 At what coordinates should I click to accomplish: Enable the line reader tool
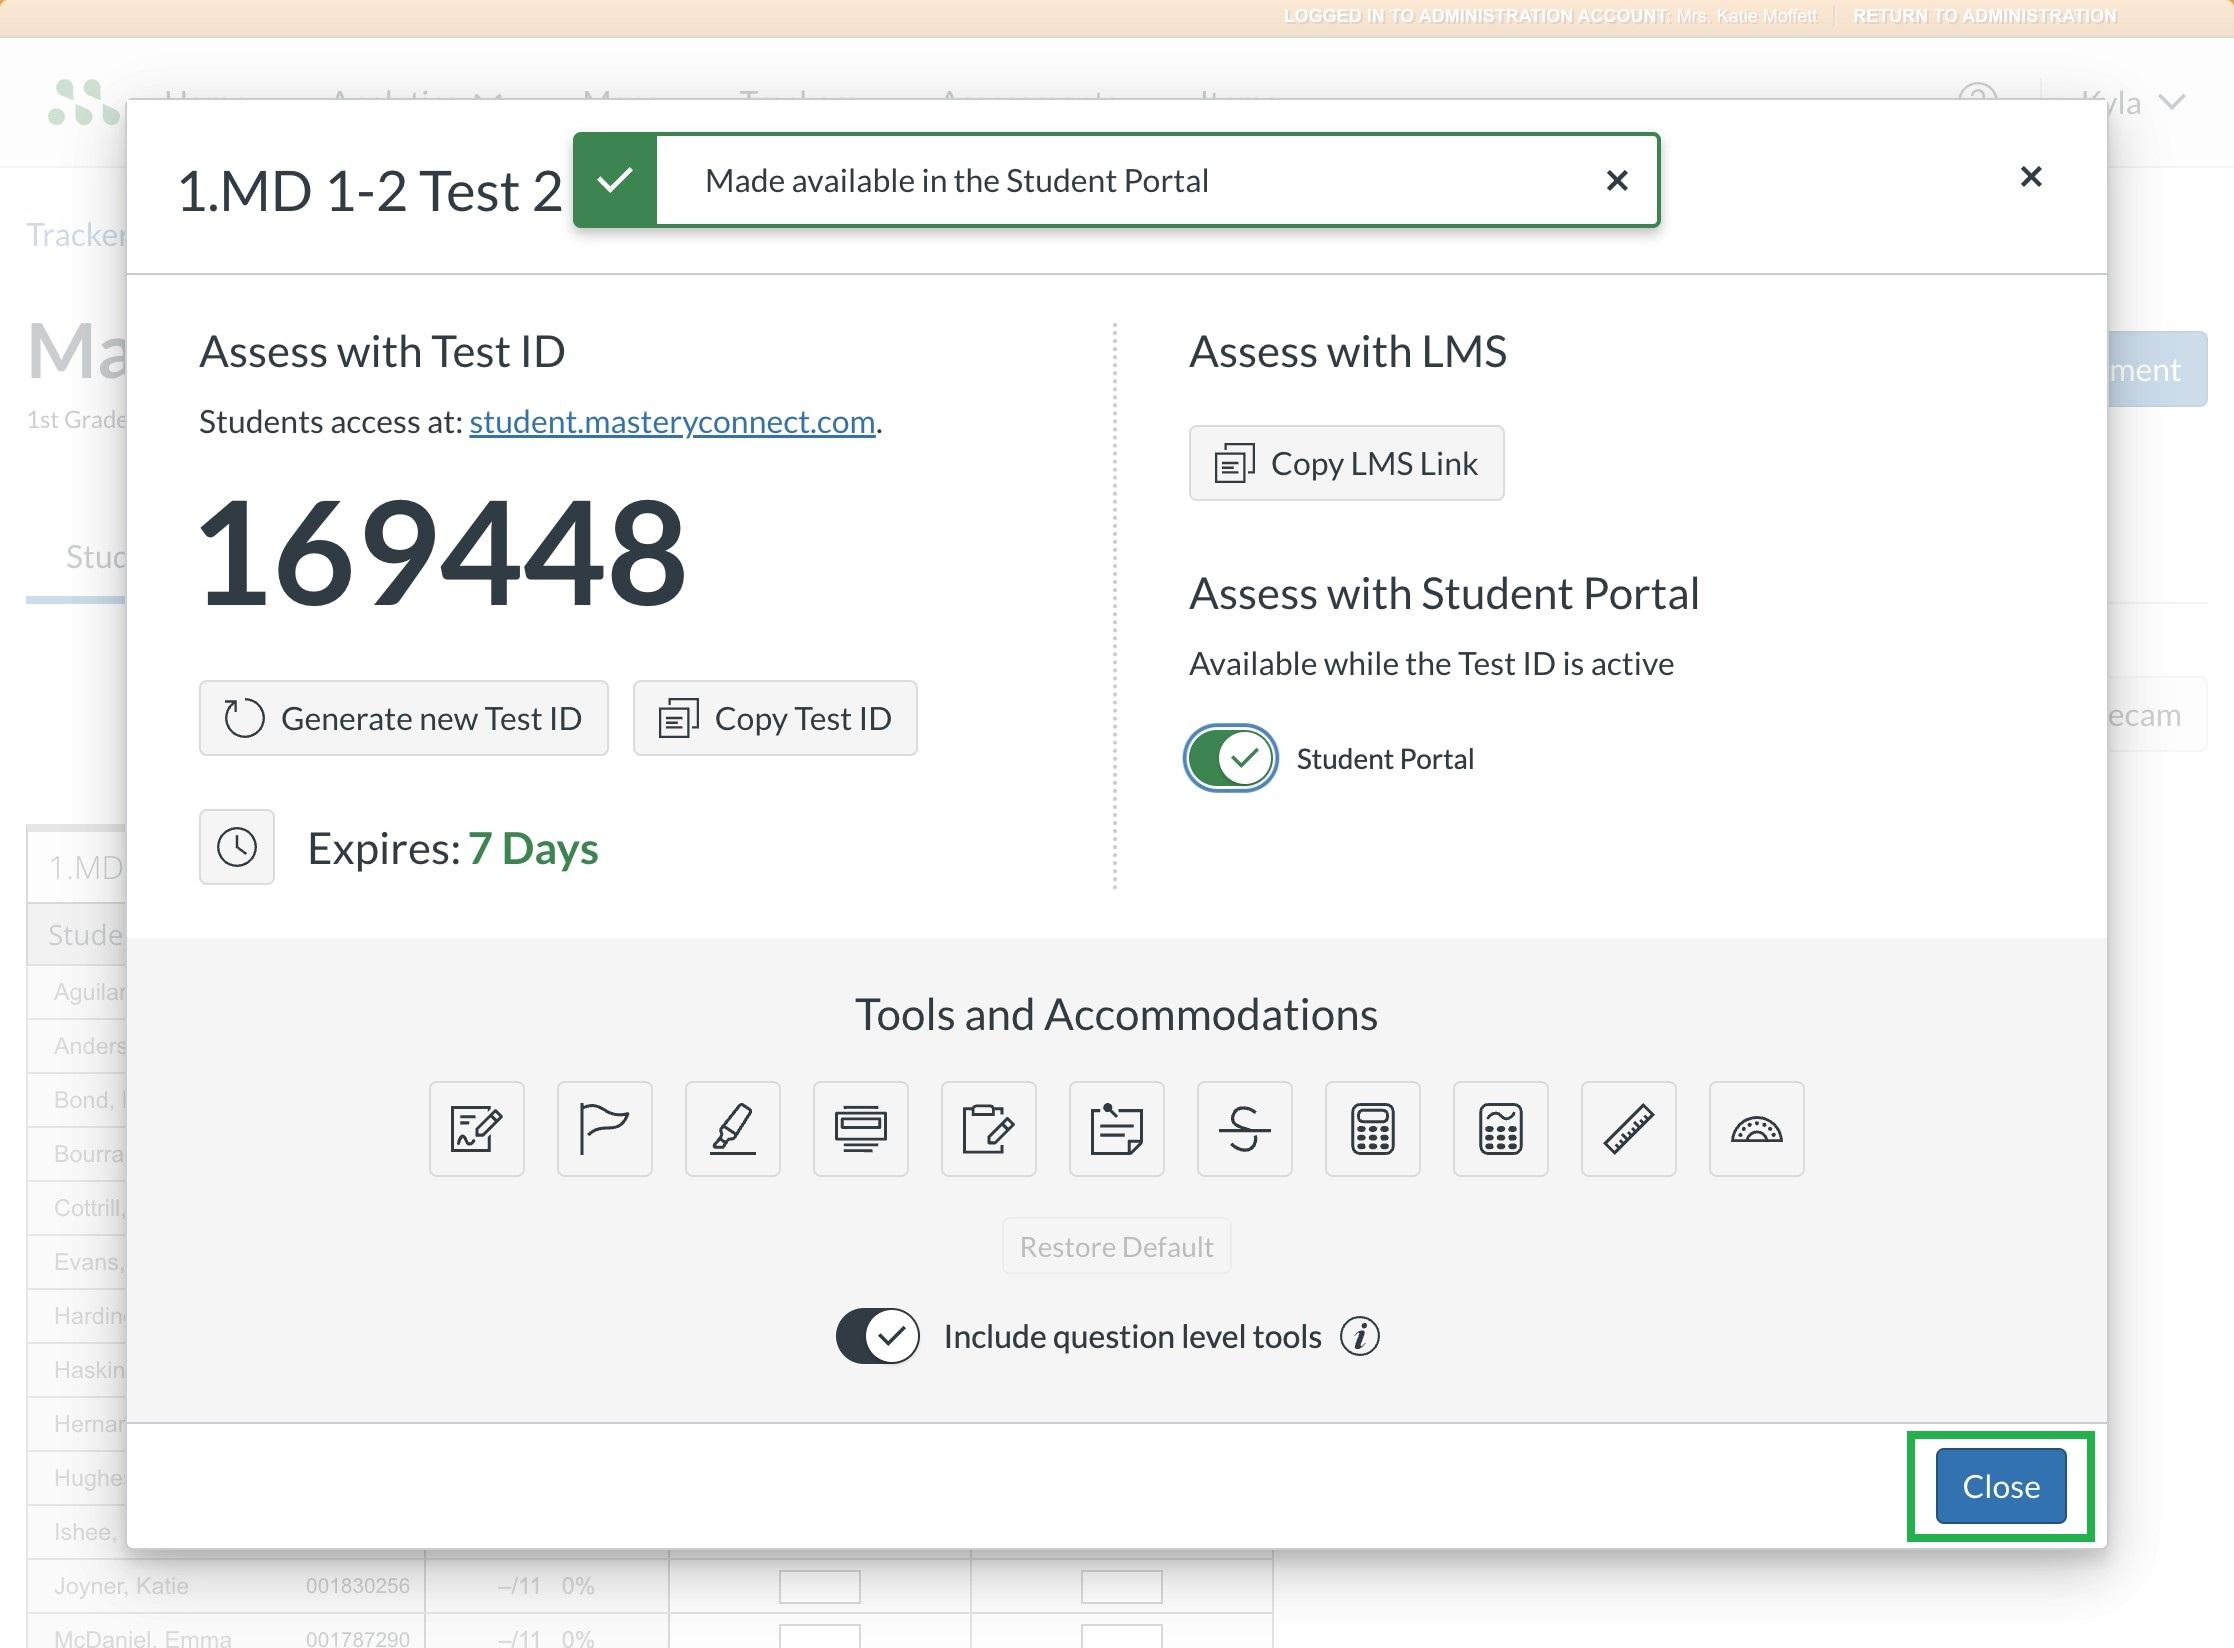[x=860, y=1129]
